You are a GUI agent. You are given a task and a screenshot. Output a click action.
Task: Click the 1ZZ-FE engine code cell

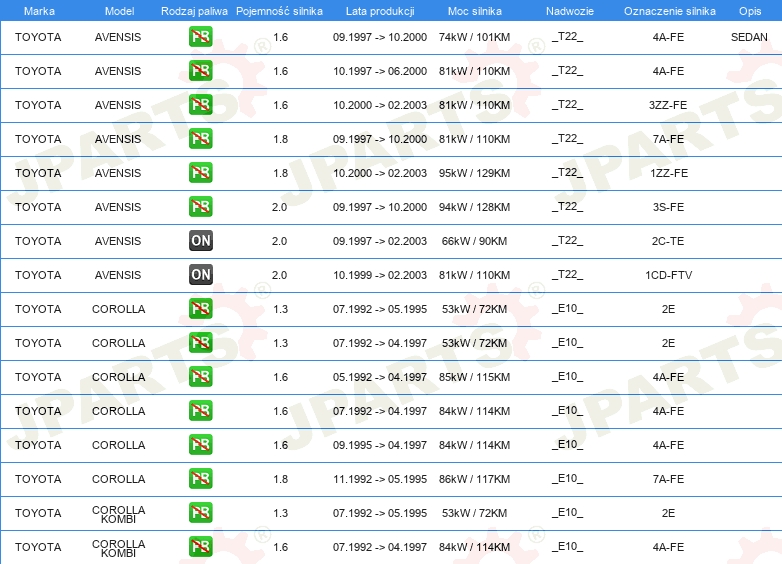pos(669,173)
